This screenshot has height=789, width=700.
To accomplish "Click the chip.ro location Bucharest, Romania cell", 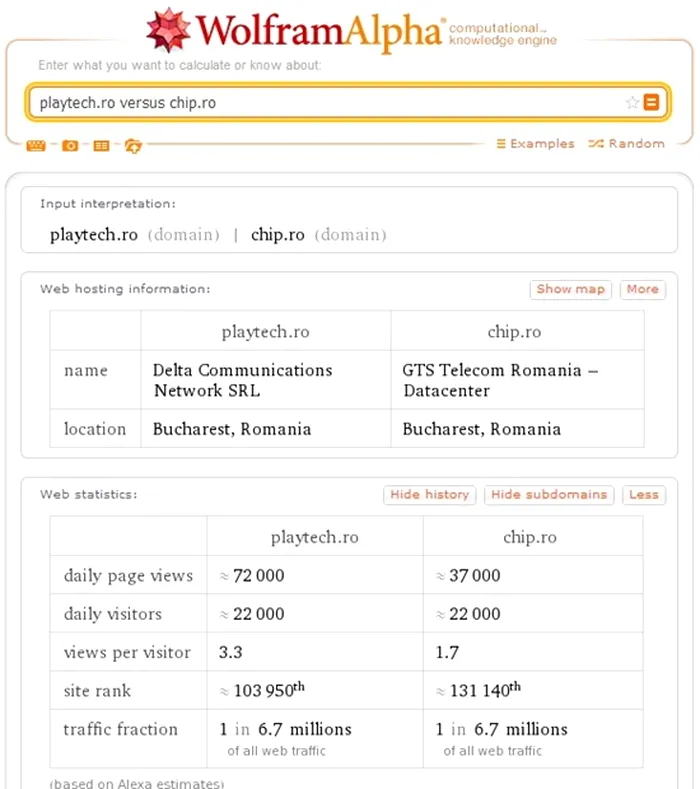I will pyautogui.click(x=517, y=429).
